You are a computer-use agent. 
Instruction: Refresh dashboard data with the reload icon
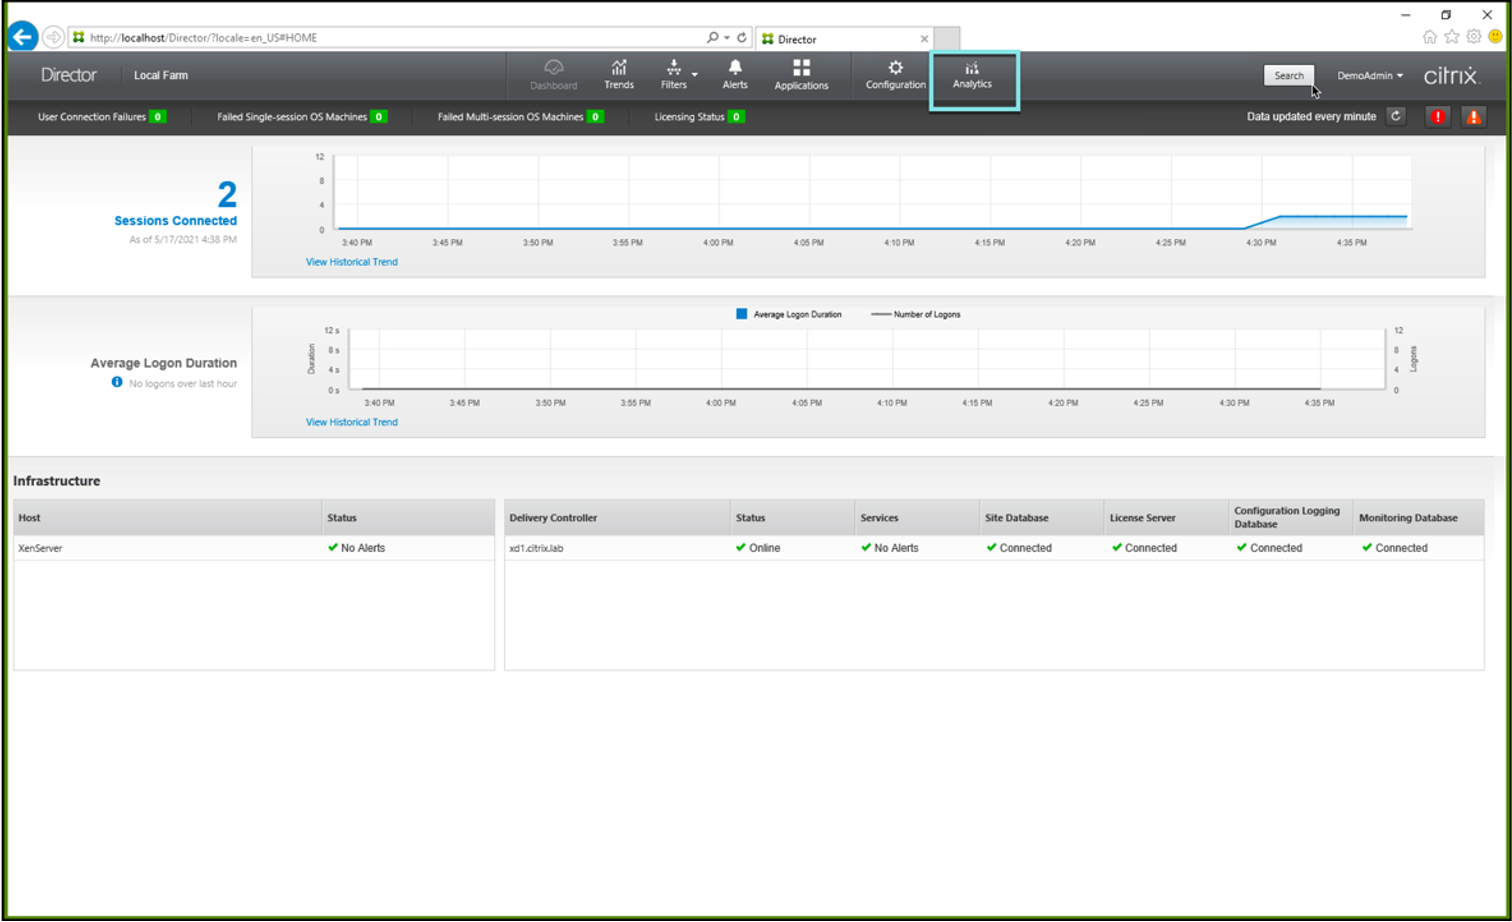(1396, 116)
